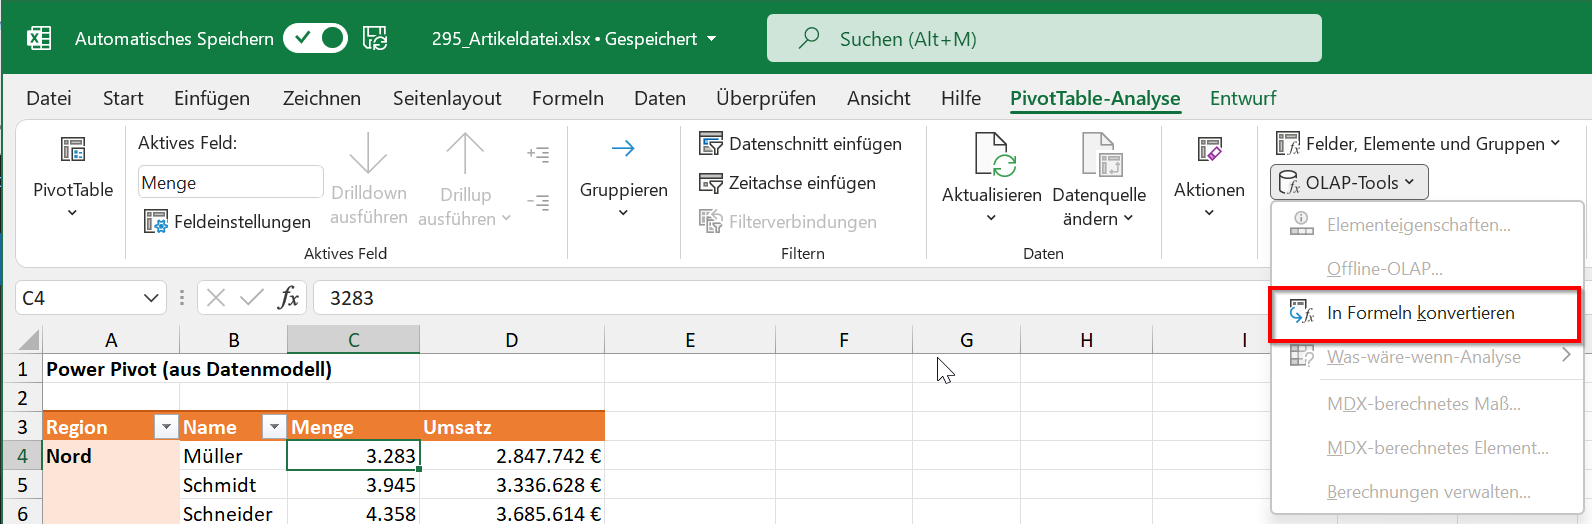Click the Insert Function fx button
The height and width of the screenshot is (524, 1592).
tap(288, 298)
